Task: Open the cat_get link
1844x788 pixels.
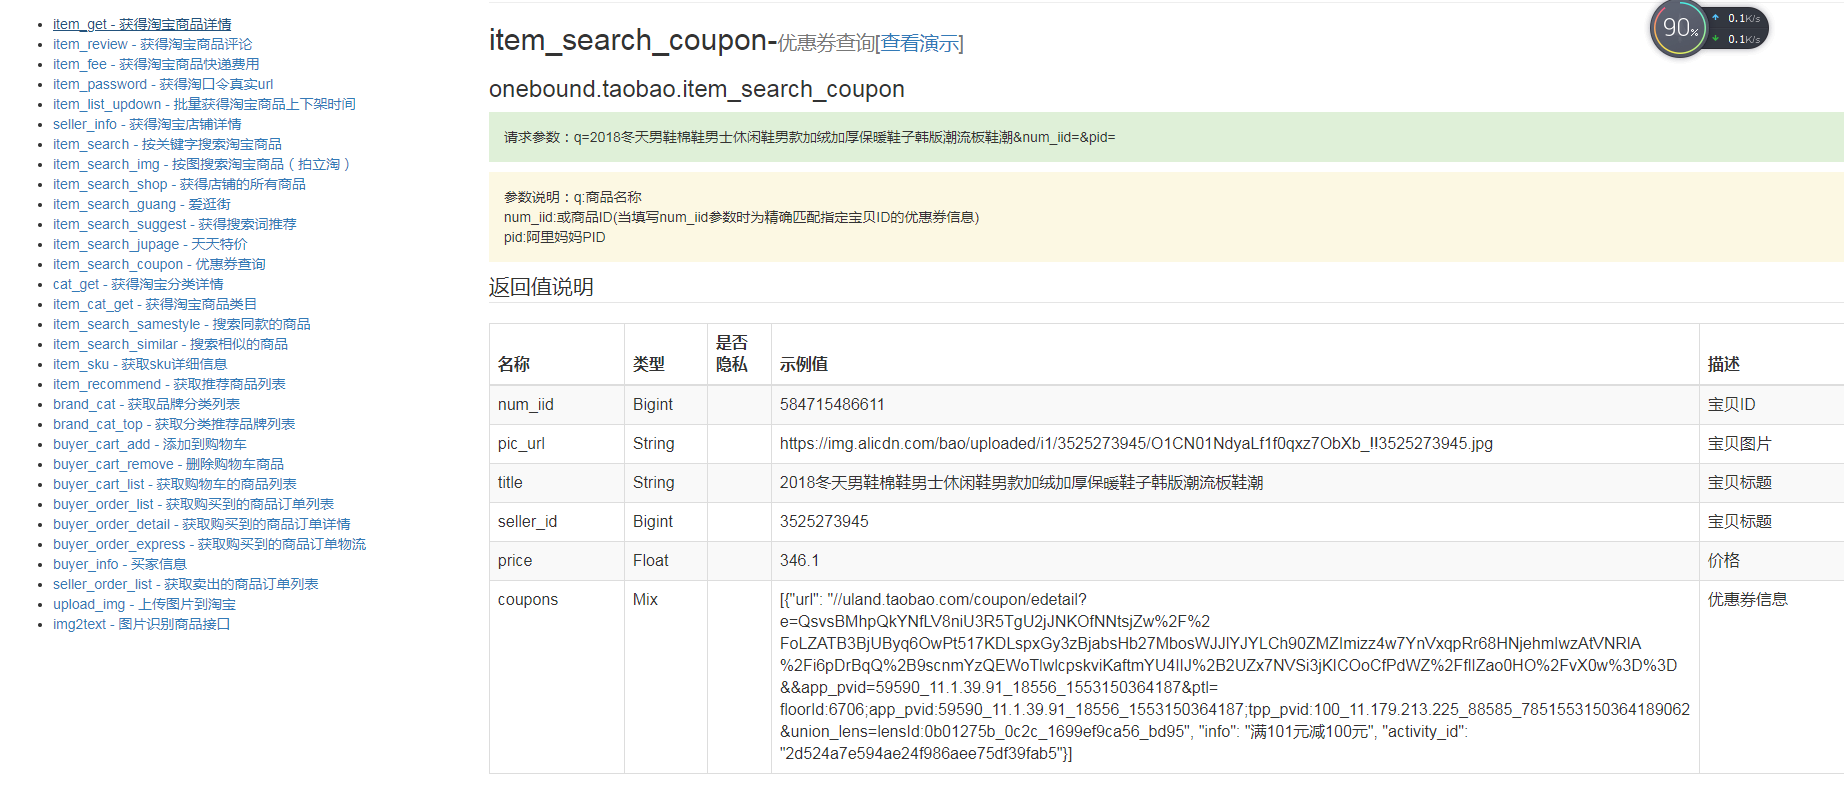Action: click(138, 284)
